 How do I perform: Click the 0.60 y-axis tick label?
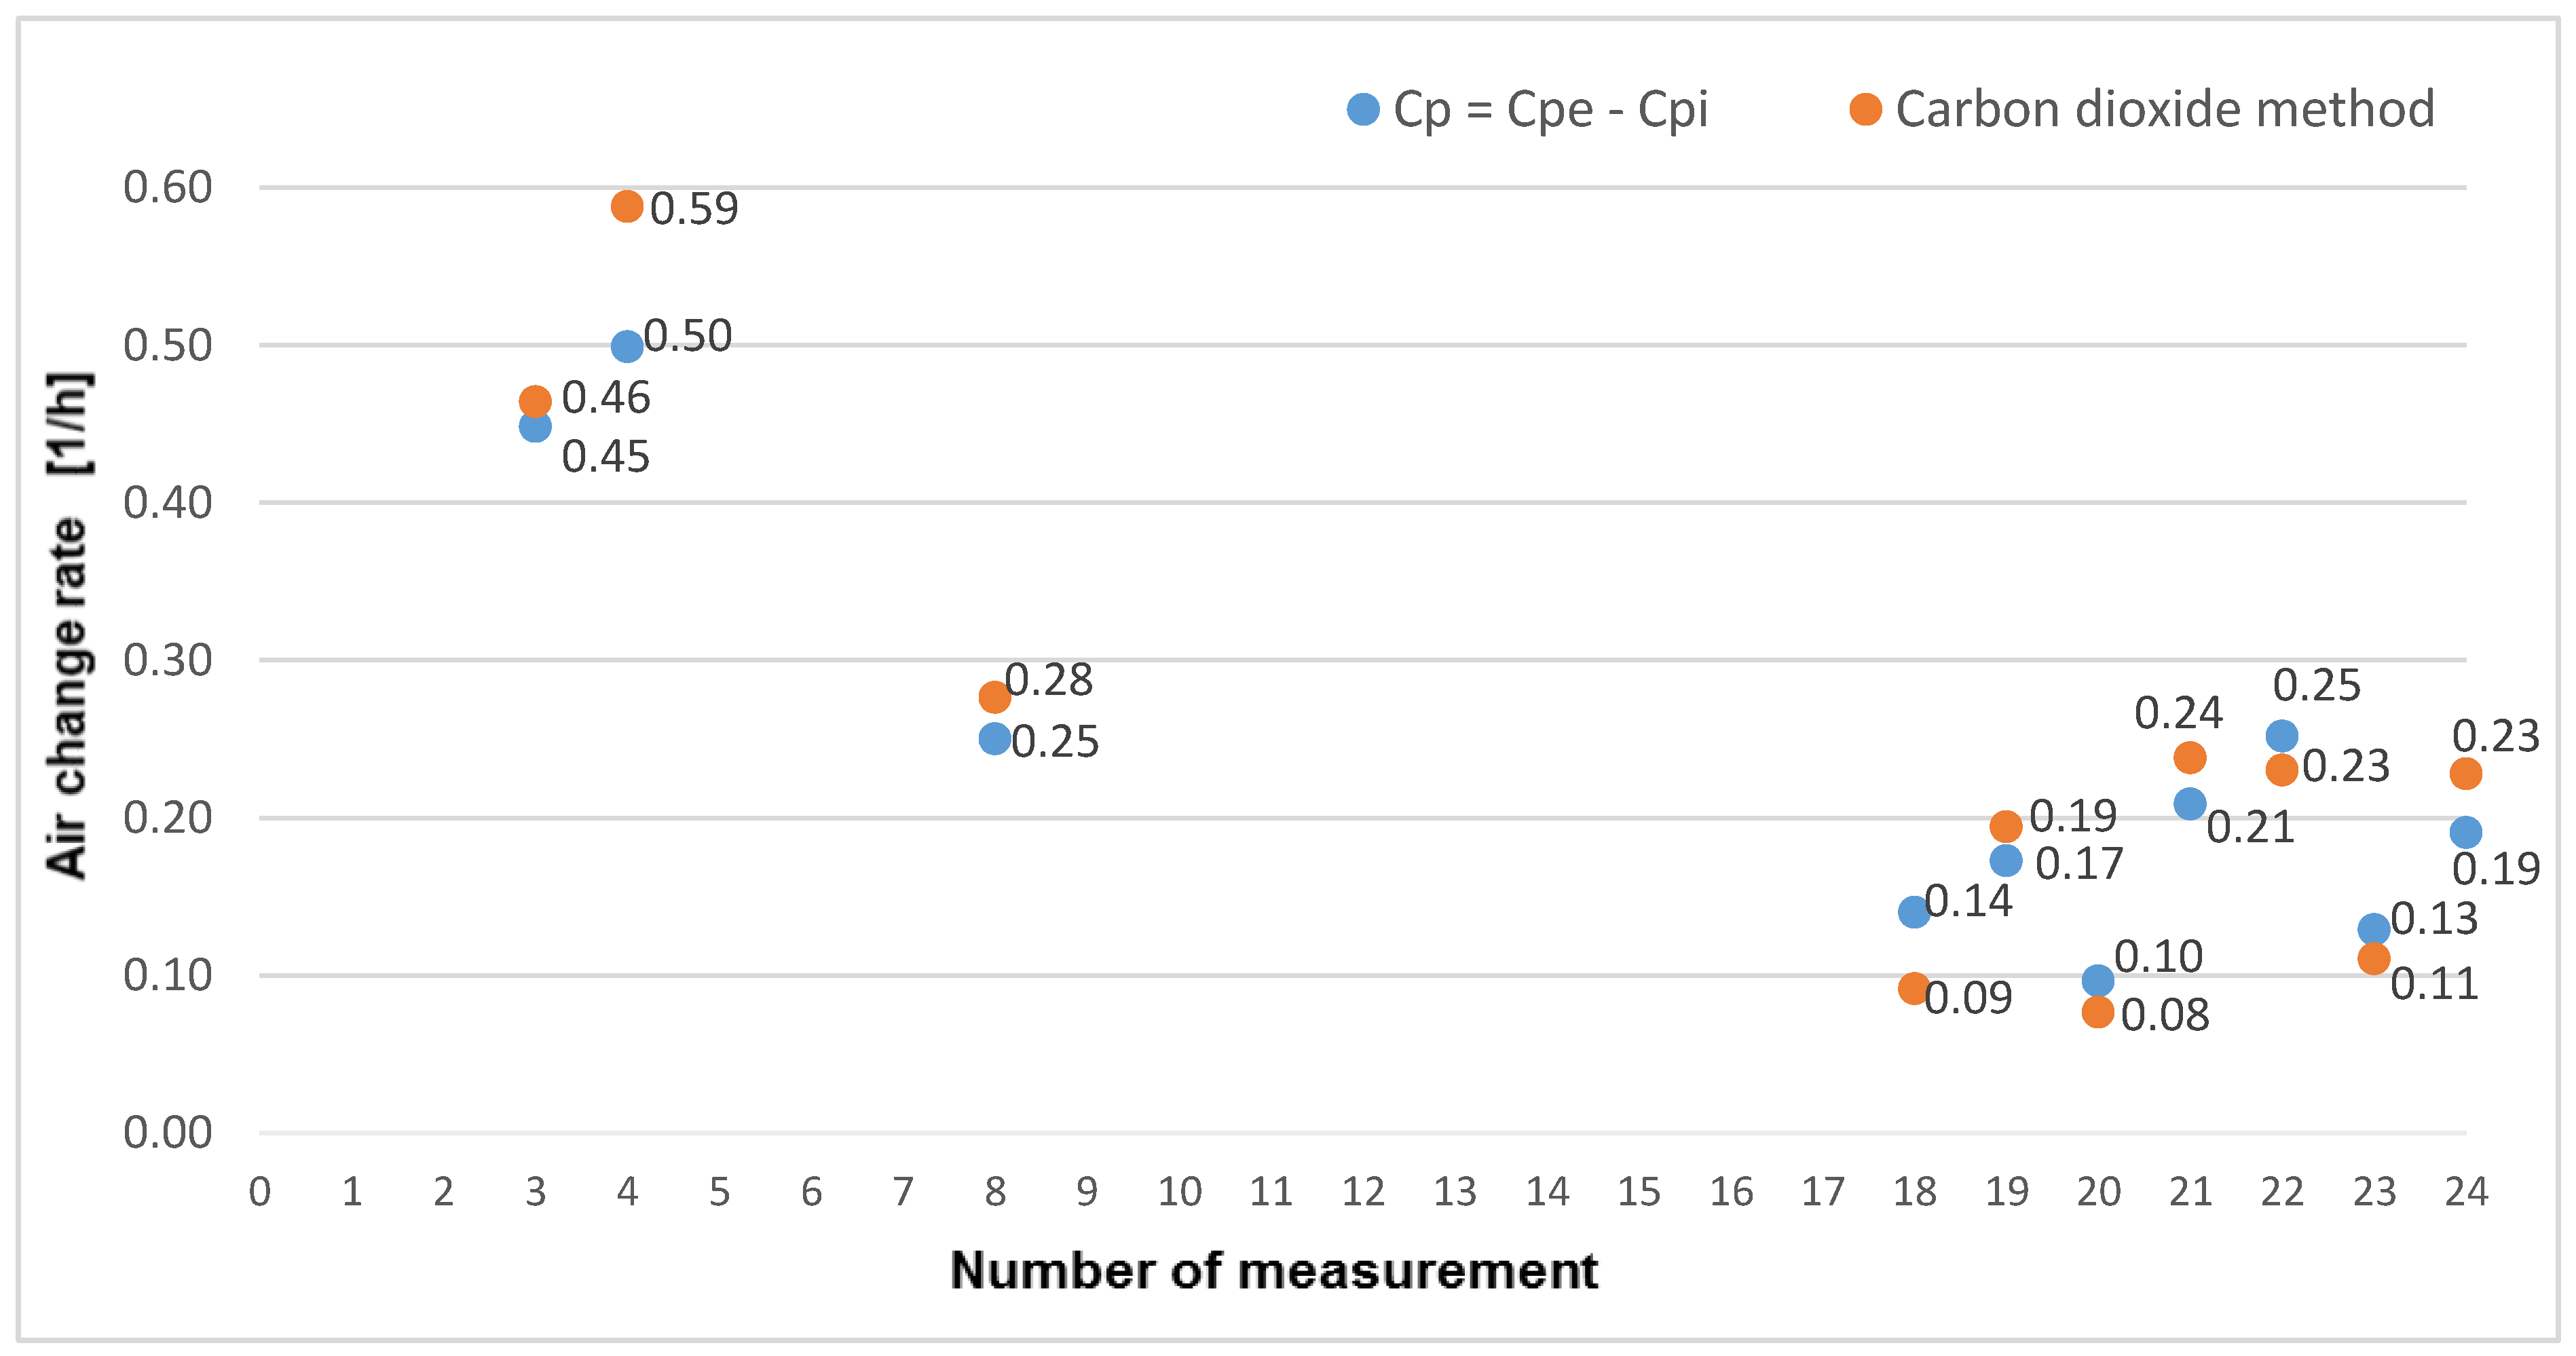[167, 187]
